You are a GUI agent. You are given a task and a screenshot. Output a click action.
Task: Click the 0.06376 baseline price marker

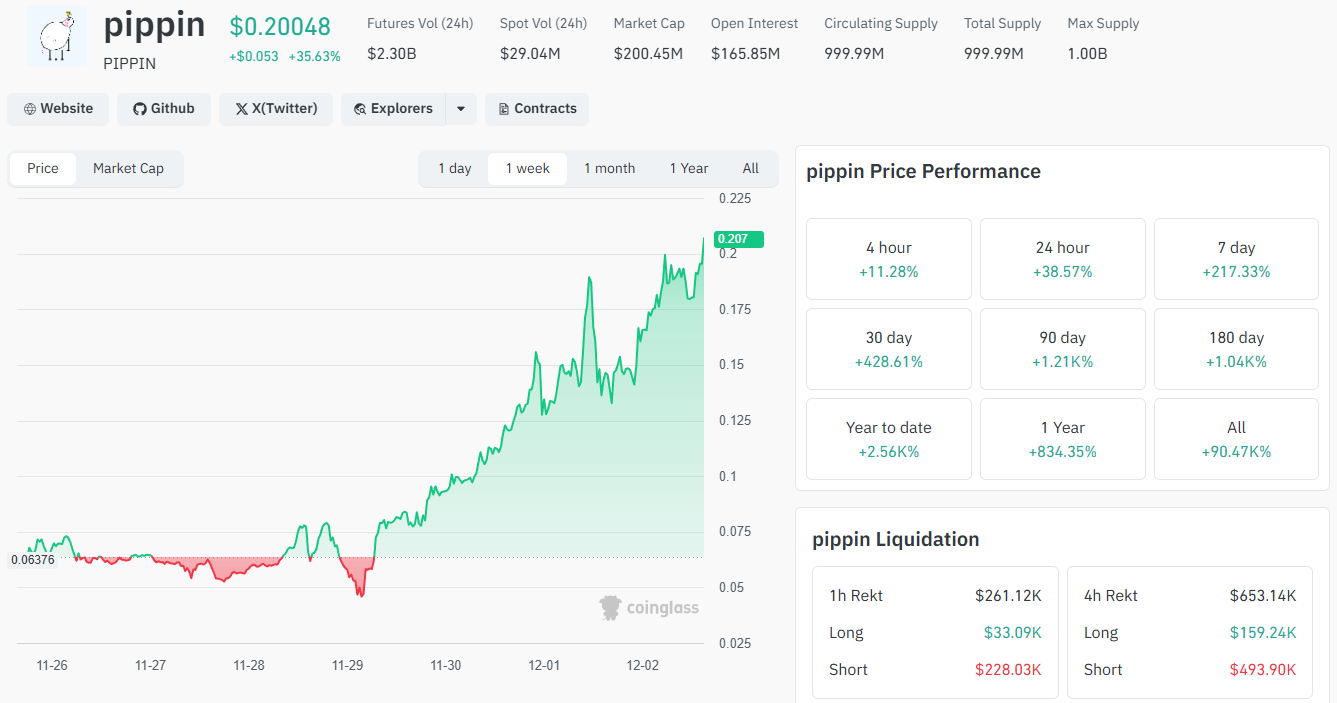pyautogui.click(x=33, y=559)
